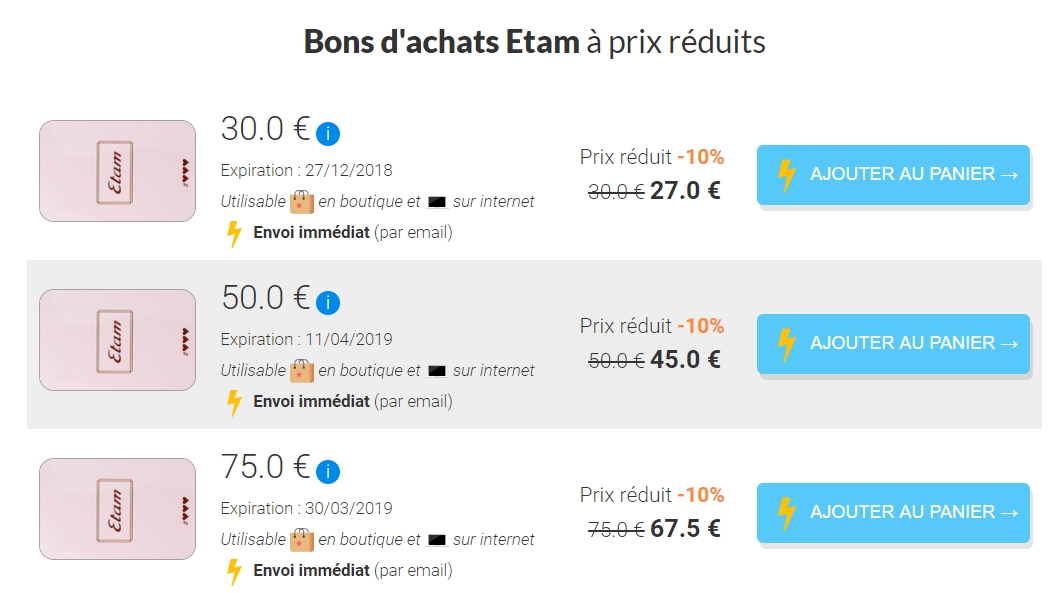Click lightning bolt next to 75 € Envoi immédiat
1053x593 pixels.
point(234,572)
